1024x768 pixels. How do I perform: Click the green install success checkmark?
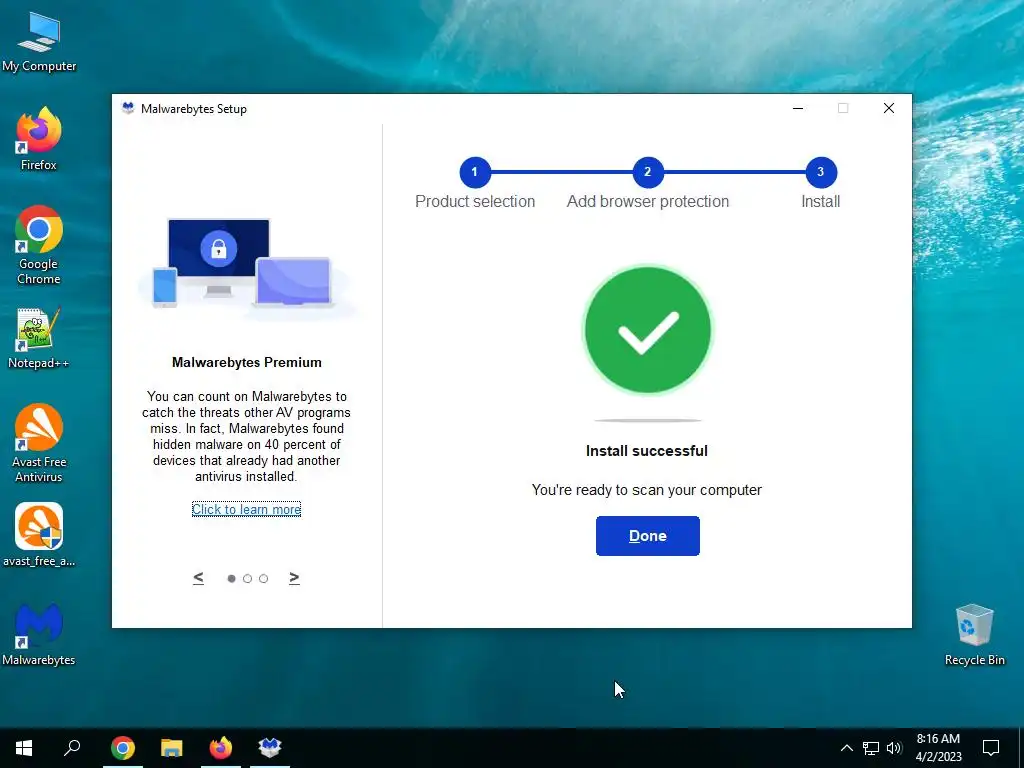648,330
